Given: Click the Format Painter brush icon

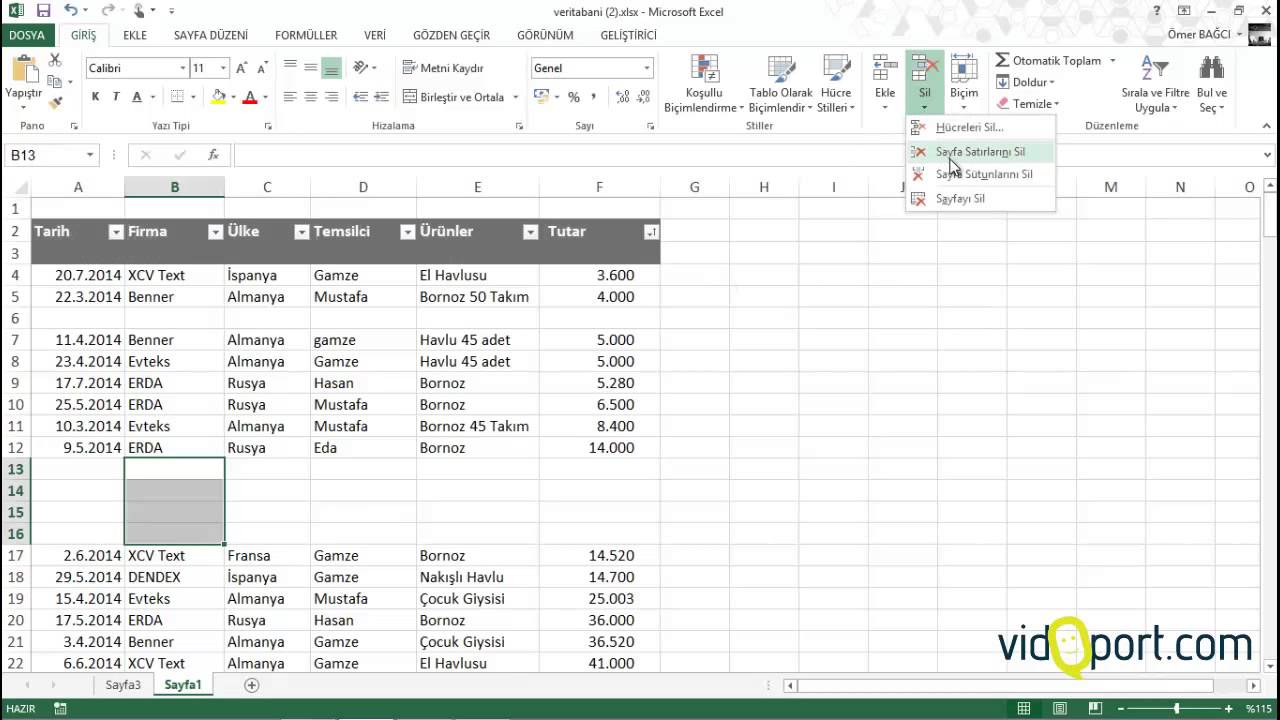Looking at the screenshot, I should (55, 101).
